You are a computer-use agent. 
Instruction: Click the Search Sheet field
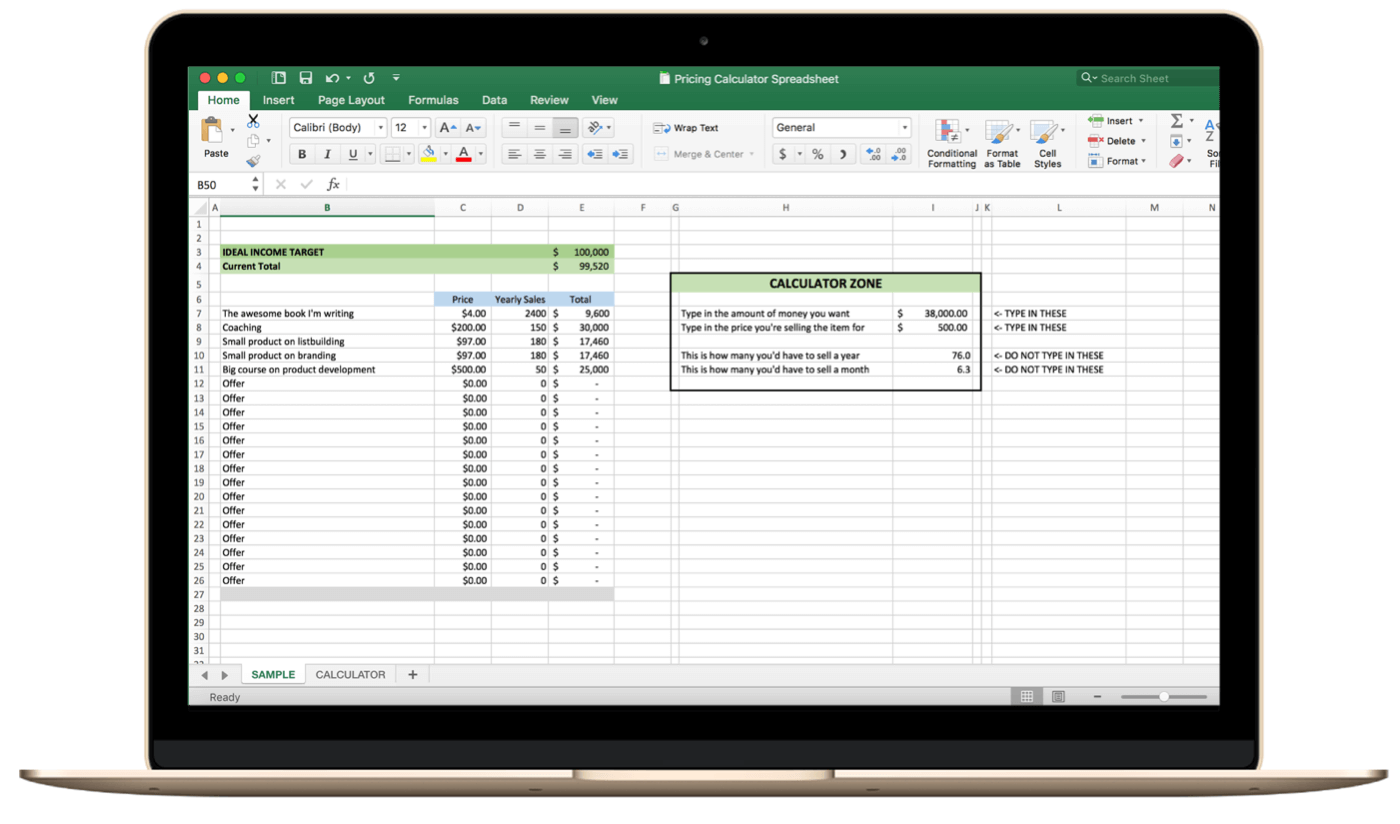click(x=1147, y=78)
